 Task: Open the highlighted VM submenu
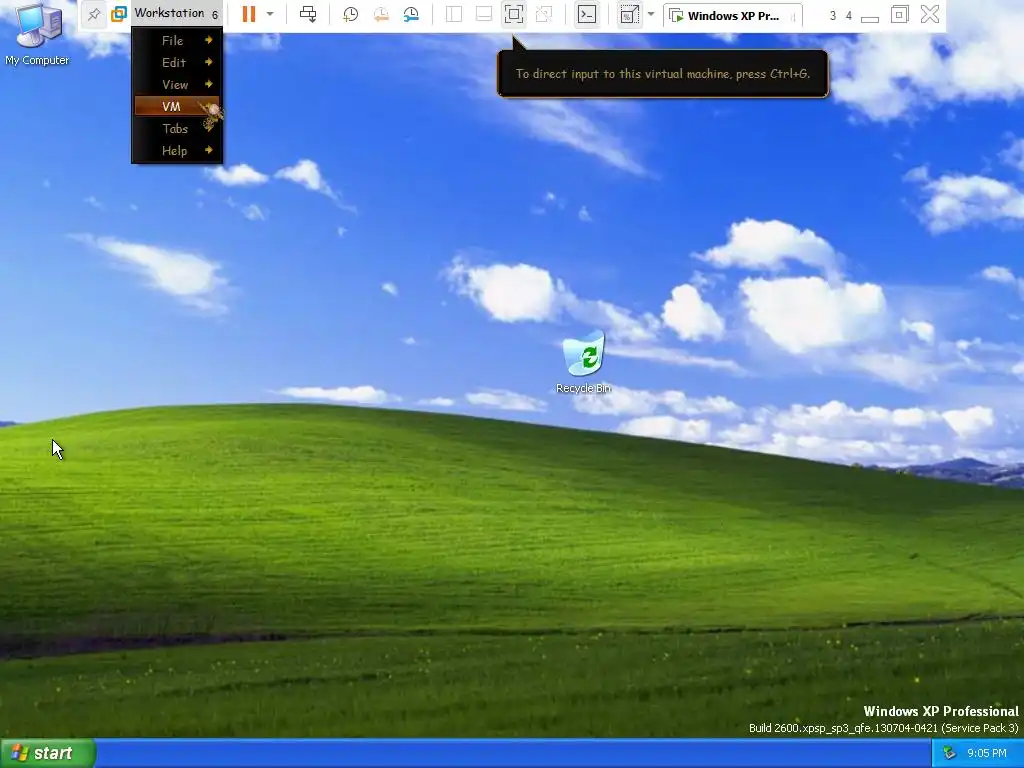pyautogui.click(x=177, y=106)
